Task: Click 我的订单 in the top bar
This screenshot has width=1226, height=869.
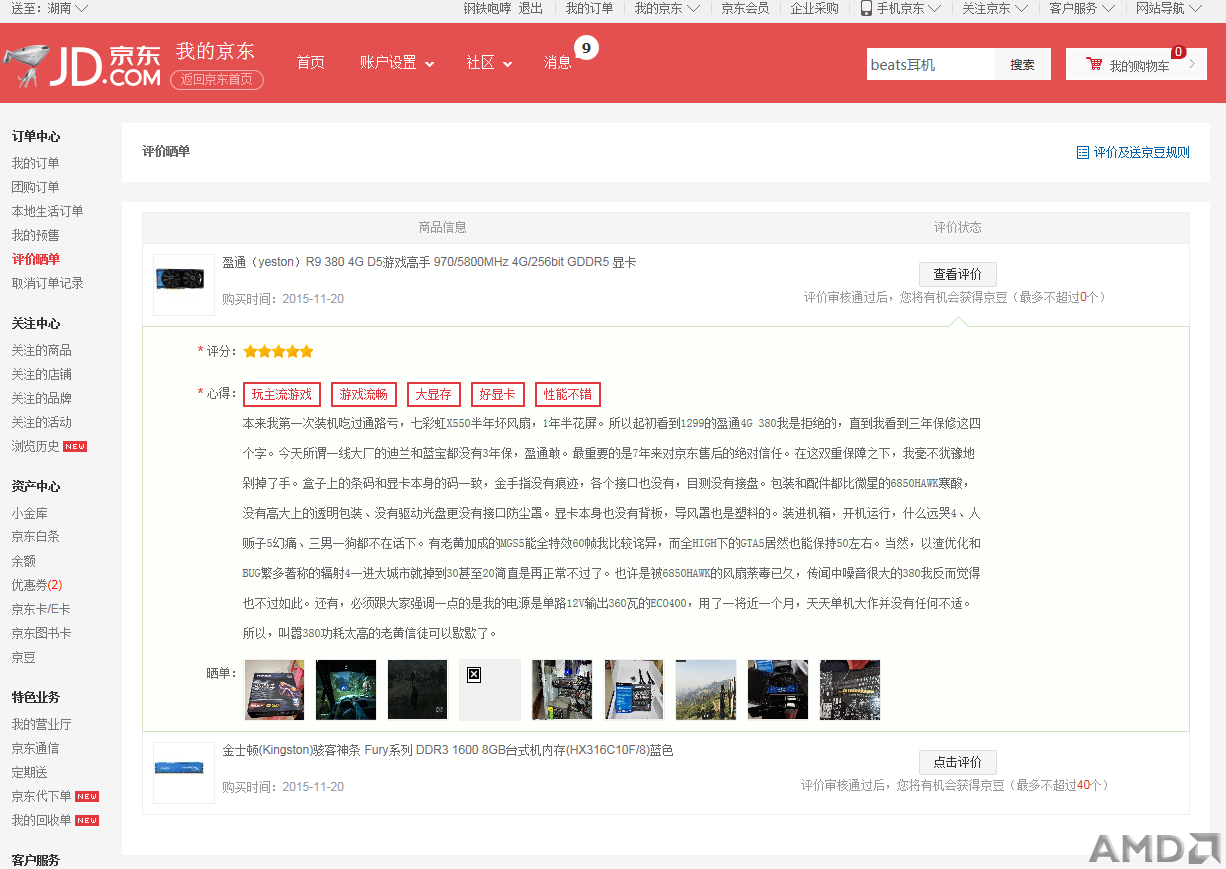Action: pos(589,8)
